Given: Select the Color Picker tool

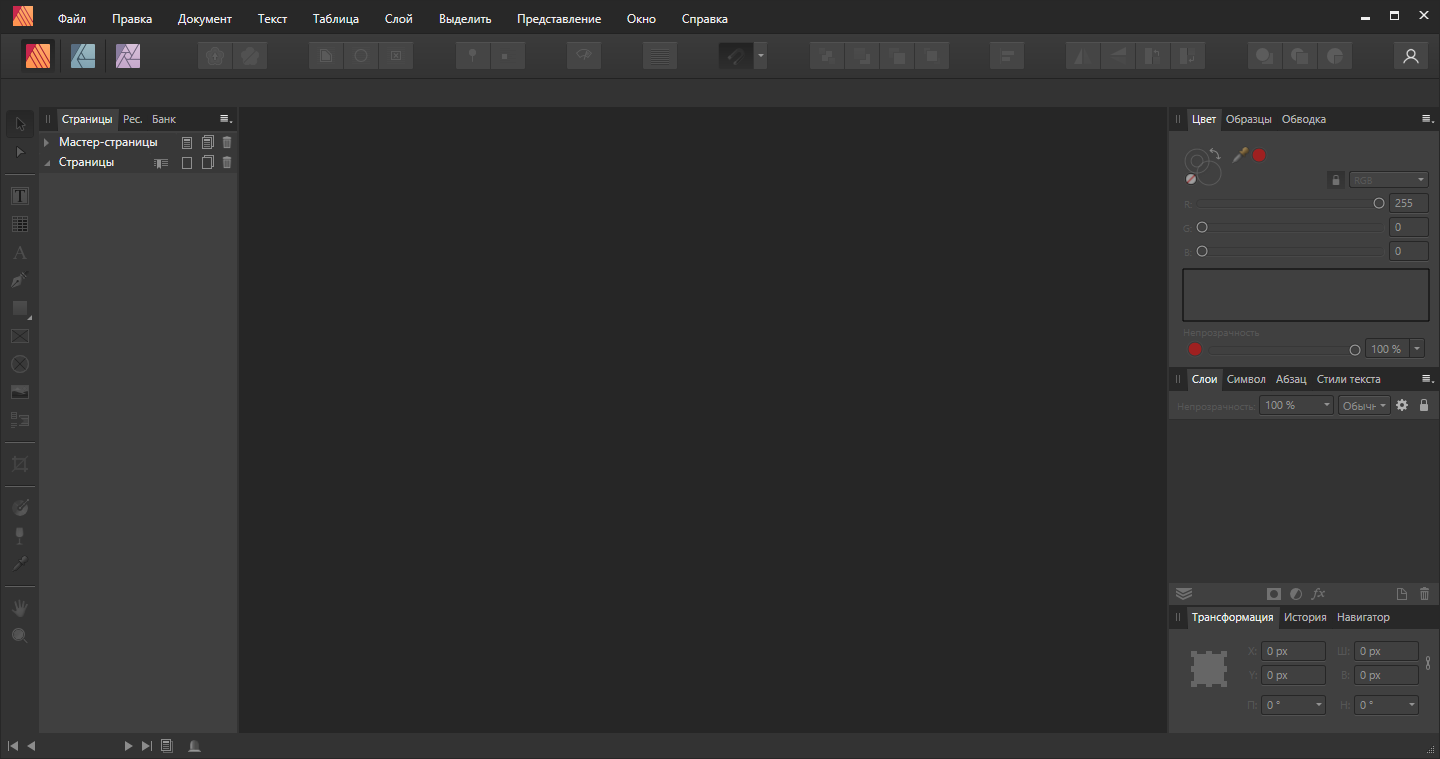Looking at the screenshot, I should [x=20, y=564].
